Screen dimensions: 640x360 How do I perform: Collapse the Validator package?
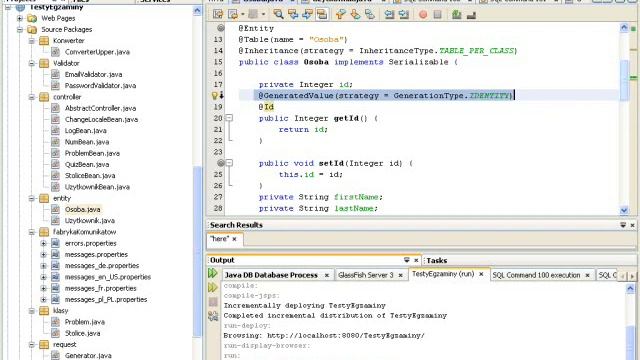(31, 63)
